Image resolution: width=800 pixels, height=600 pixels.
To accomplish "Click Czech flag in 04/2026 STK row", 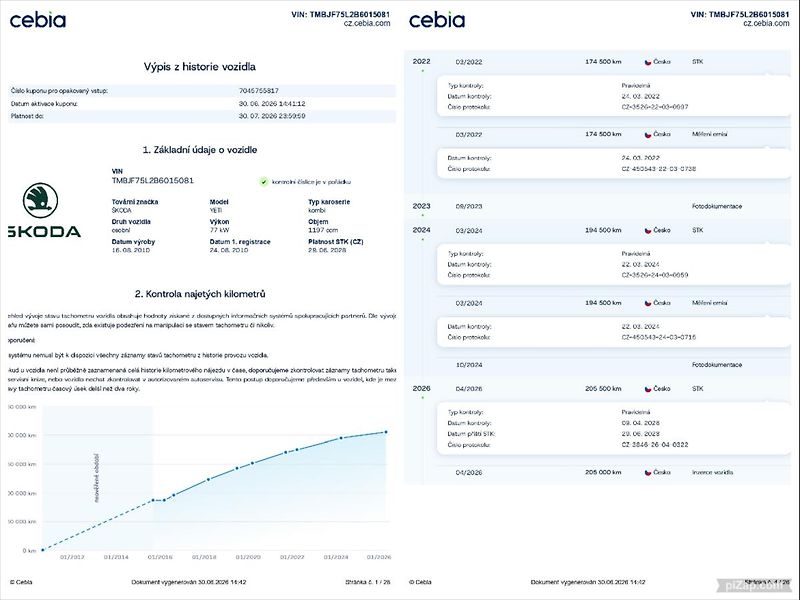I will coord(648,389).
